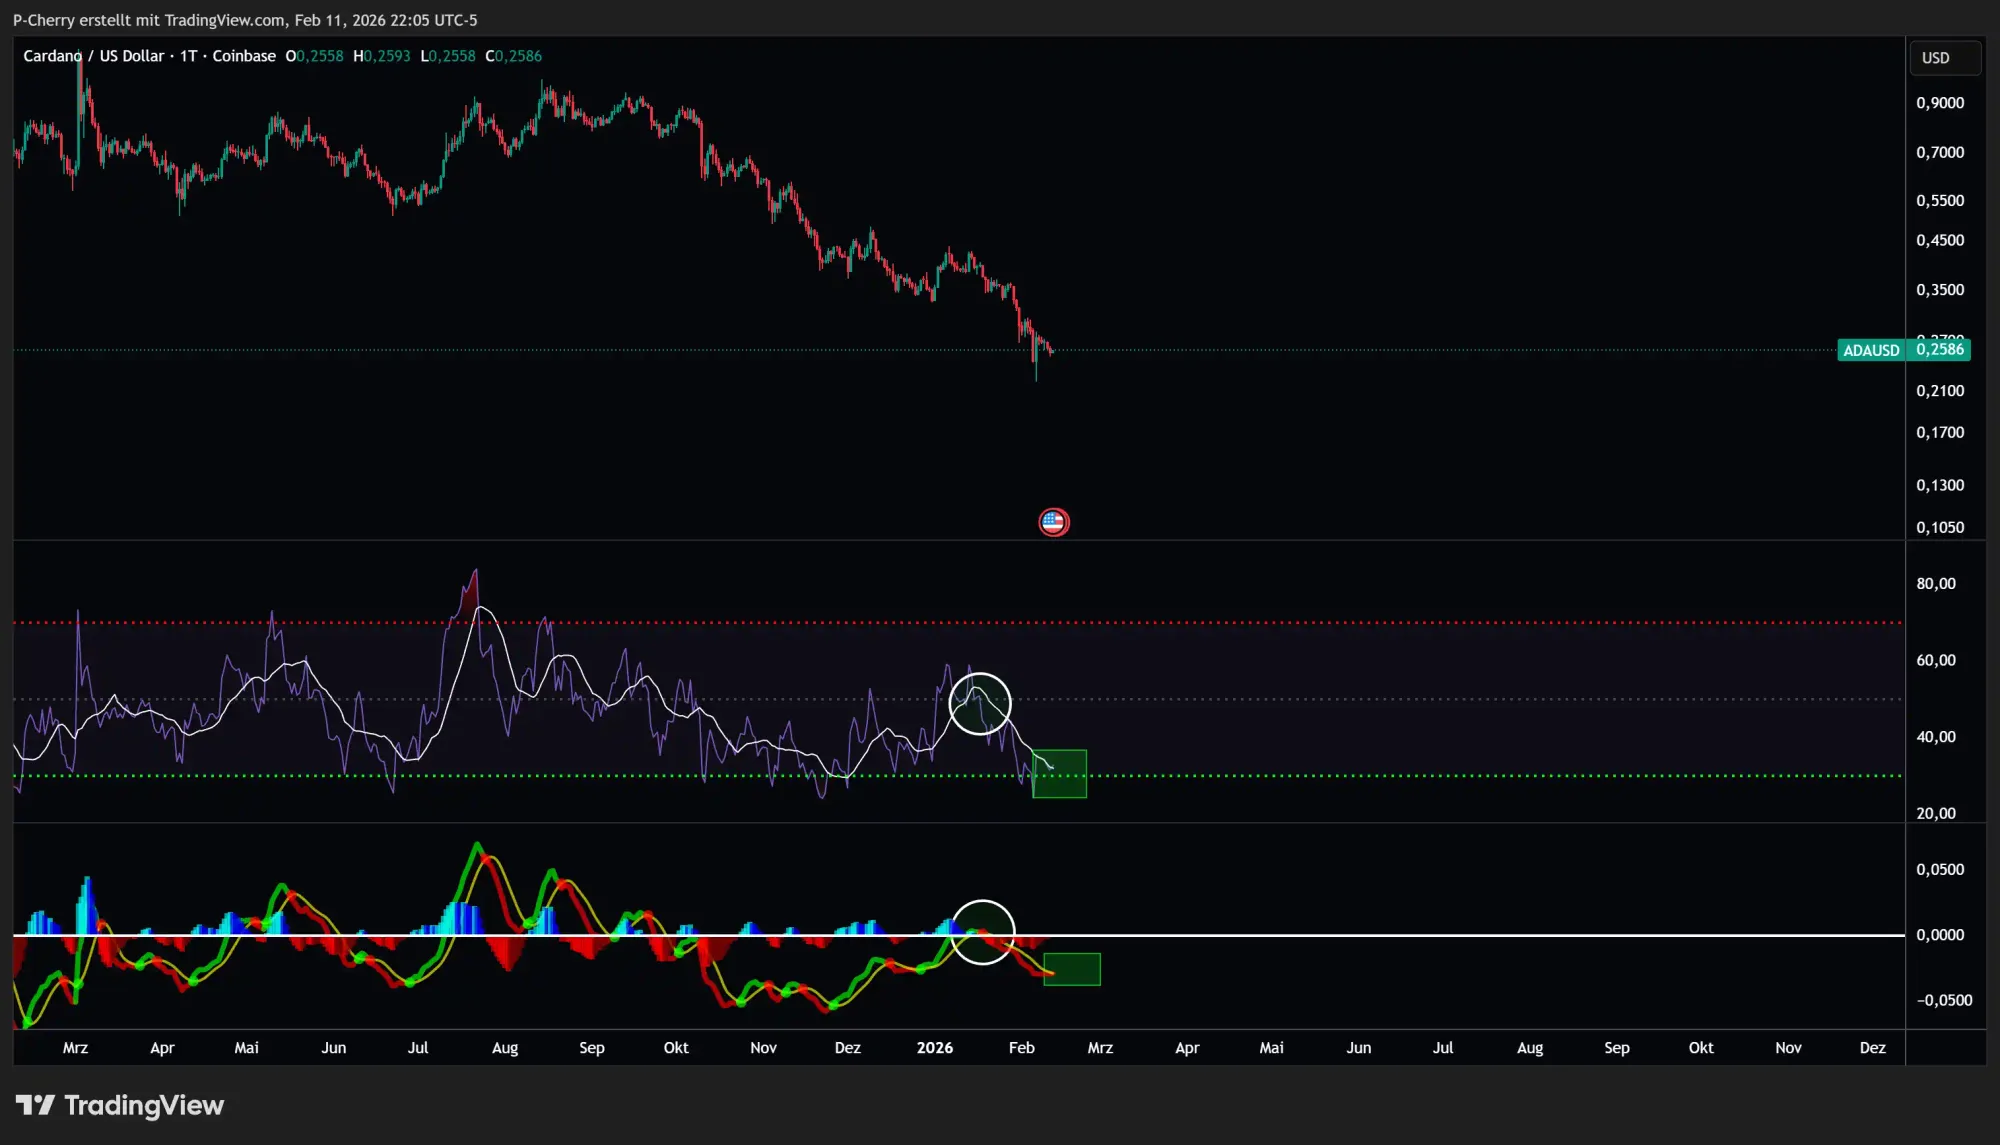Click the C0,2586 close value in the legend

click(x=512, y=56)
